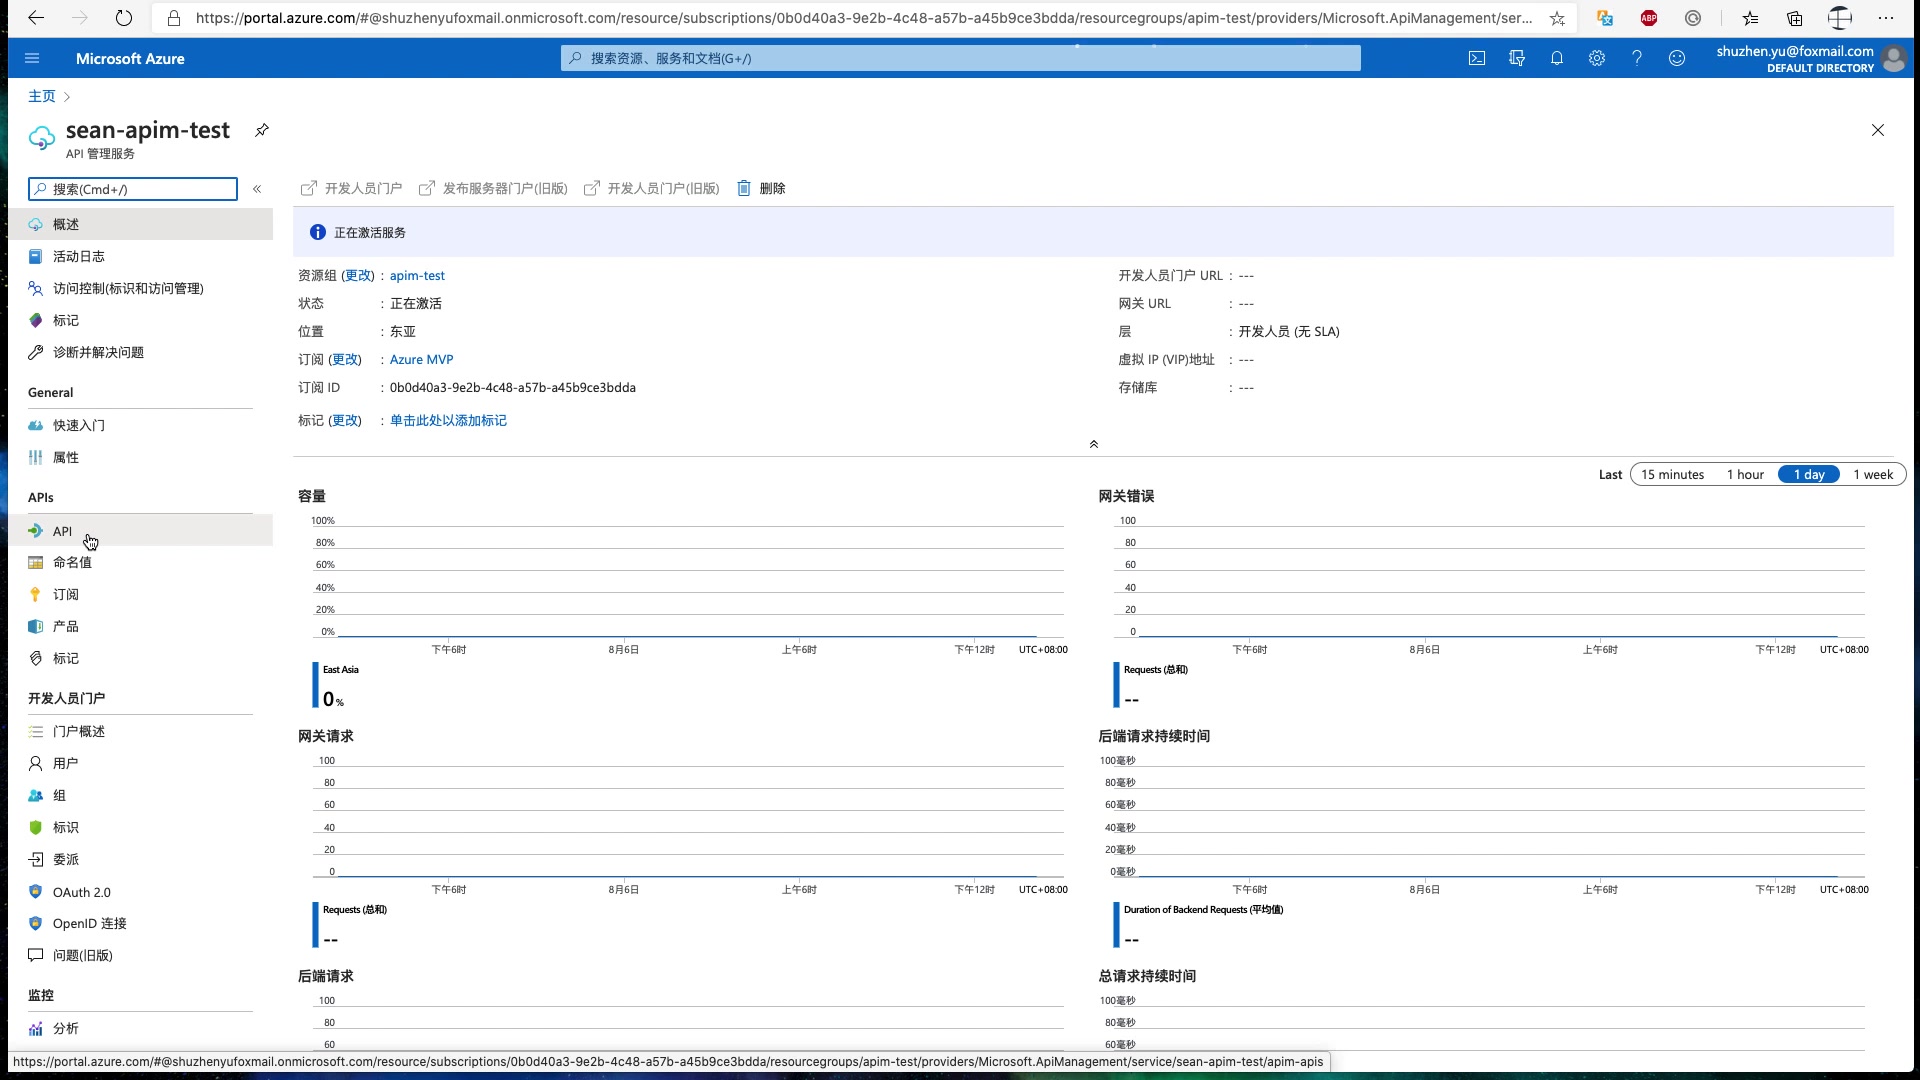The height and width of the screenshot is (1080, 1920).
Task: Open the browser's more options menu
Action: [1888, 18]
